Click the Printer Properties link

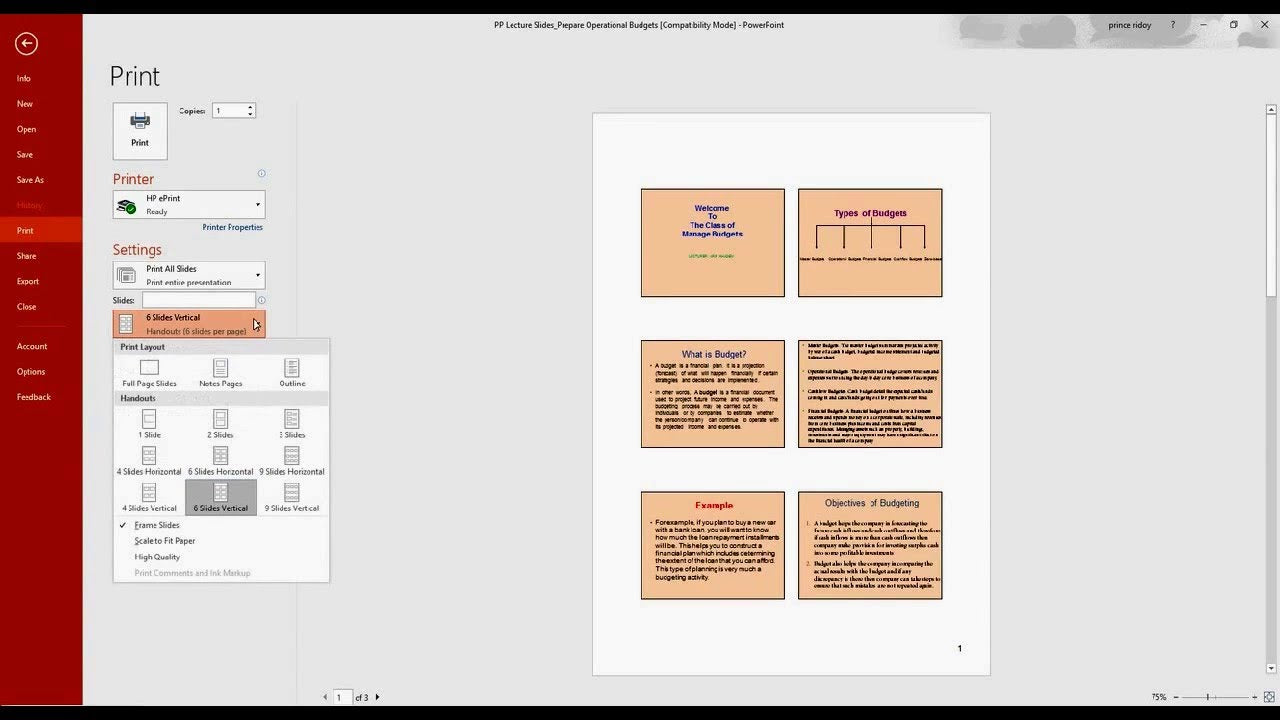point(232,227)
